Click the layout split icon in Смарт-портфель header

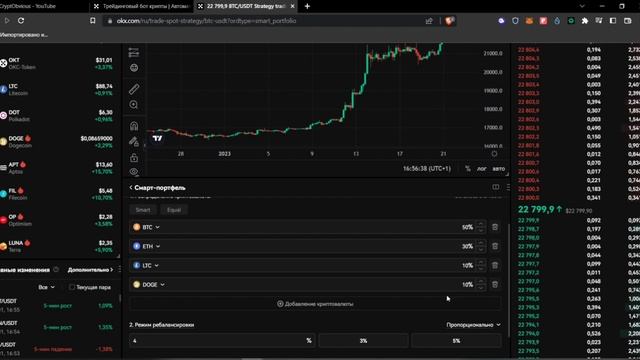(x=496, y=187)
